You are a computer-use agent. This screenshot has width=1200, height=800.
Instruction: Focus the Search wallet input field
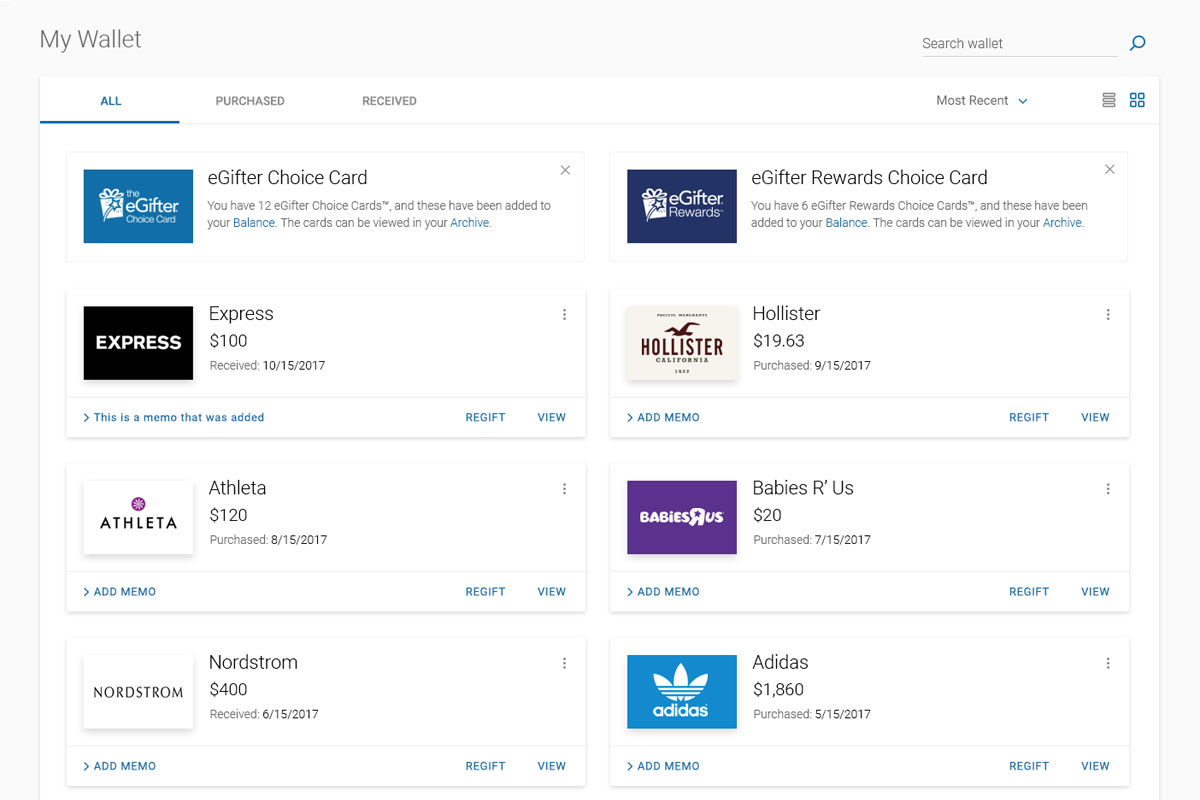(1019, 44)
